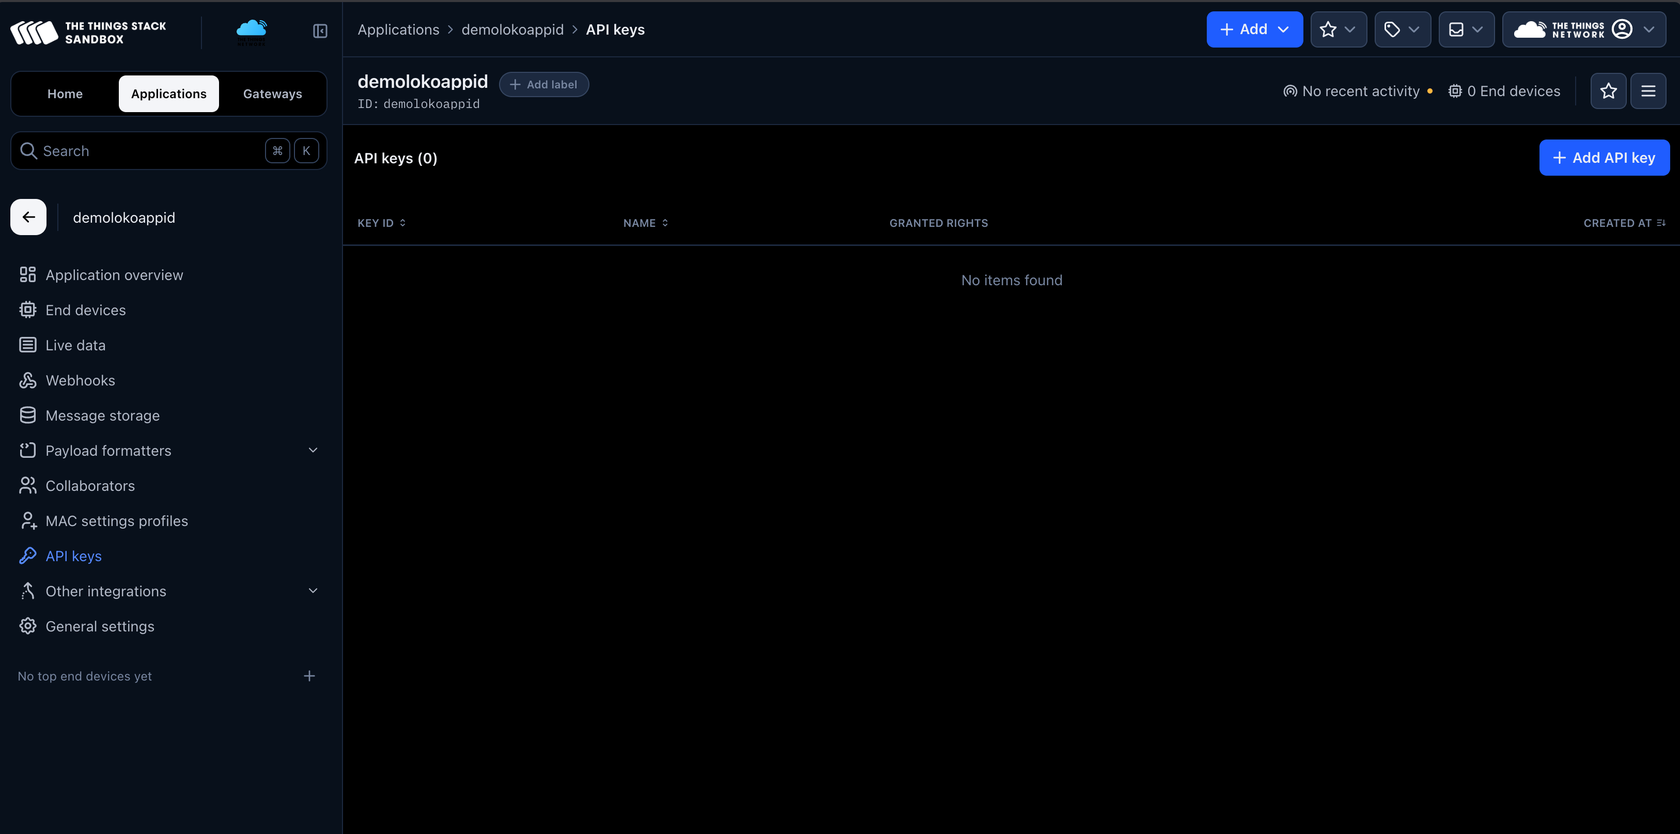This screenshot has height=834, width=1680.
Task: Switch to the Applications tab
Action: click(x=169, y=94)
